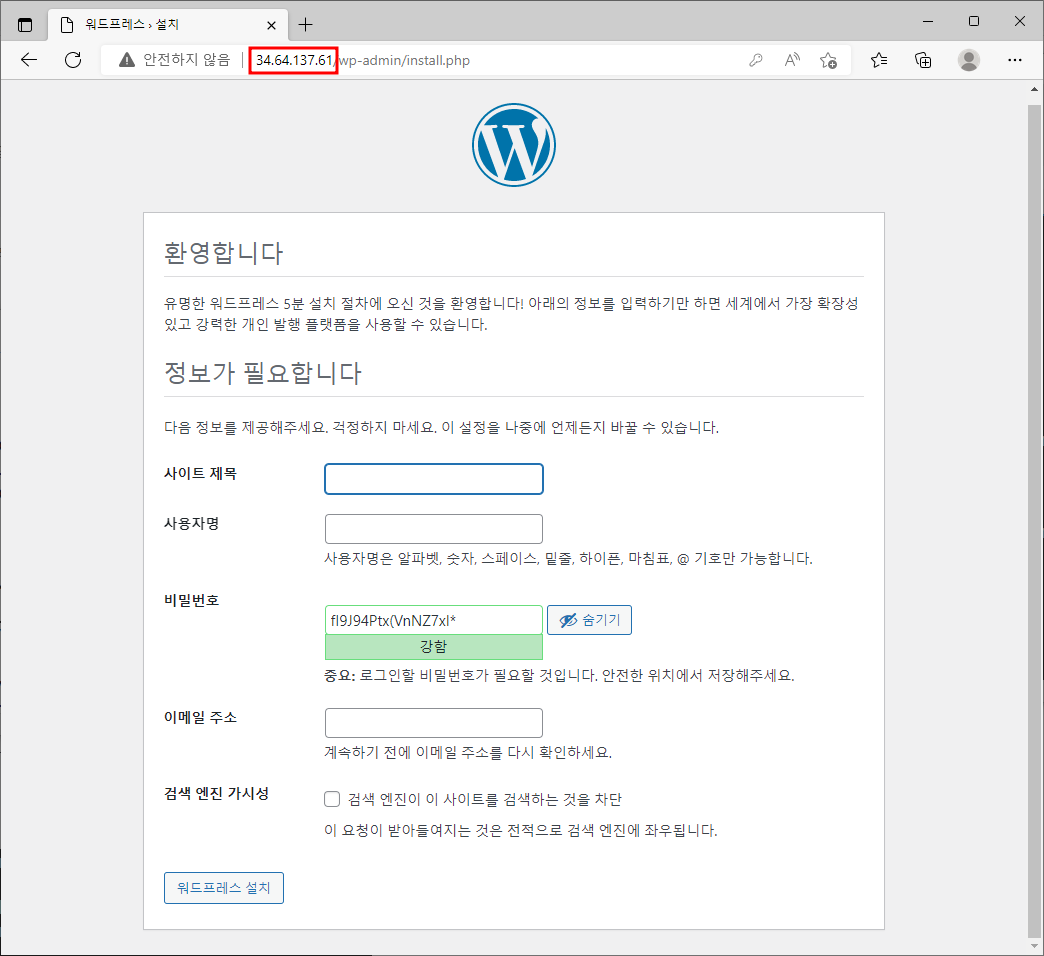Start Read Aloud in address bar
Image resolution: width=1044 pixels, height=956 pixels.
(x=792, y=60)
